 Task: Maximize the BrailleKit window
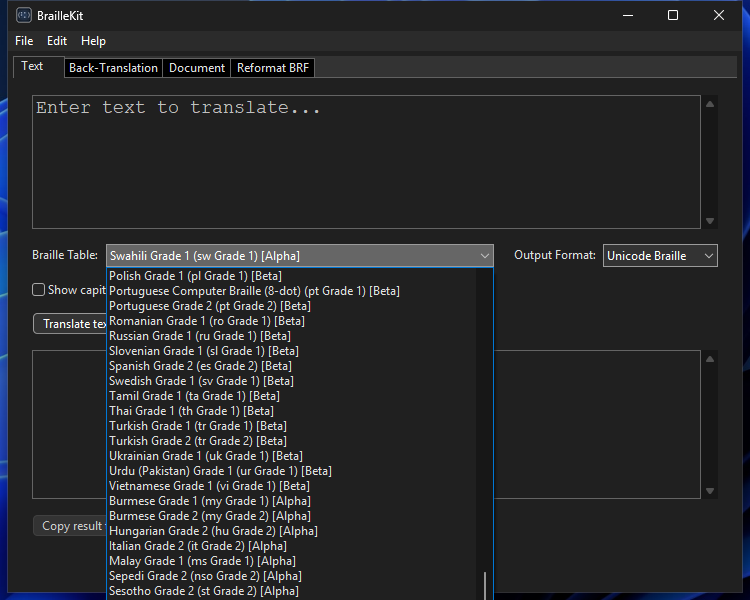pos(673,15)
